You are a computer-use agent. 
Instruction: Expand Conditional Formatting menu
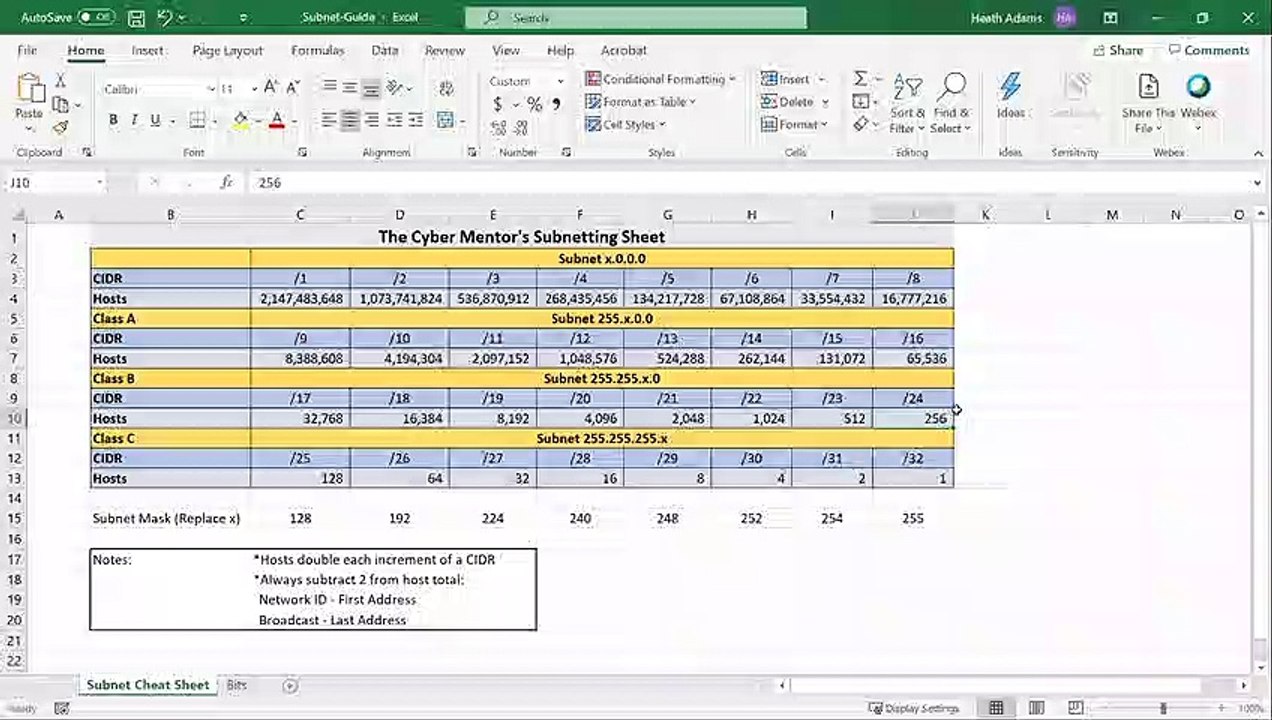click(x=660, y=79)
